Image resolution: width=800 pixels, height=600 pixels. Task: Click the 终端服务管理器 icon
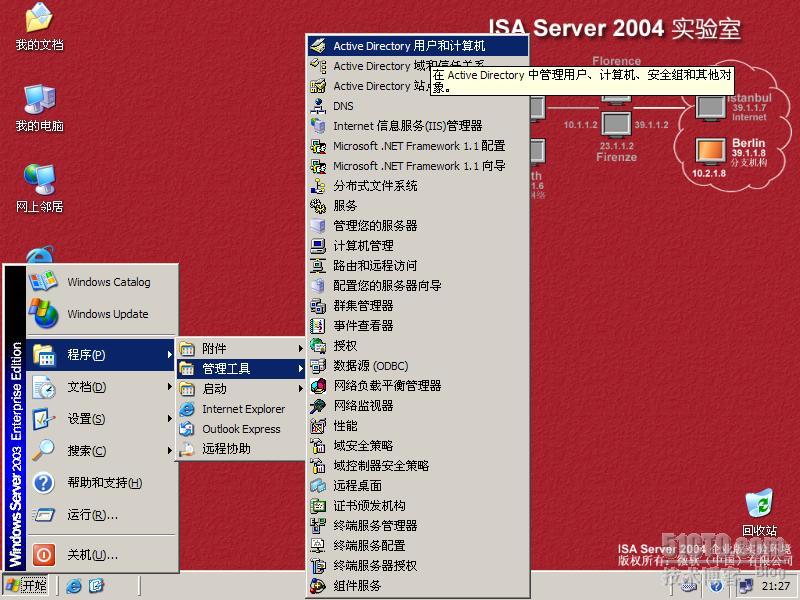pyautogui.click(x=318, y=526)
